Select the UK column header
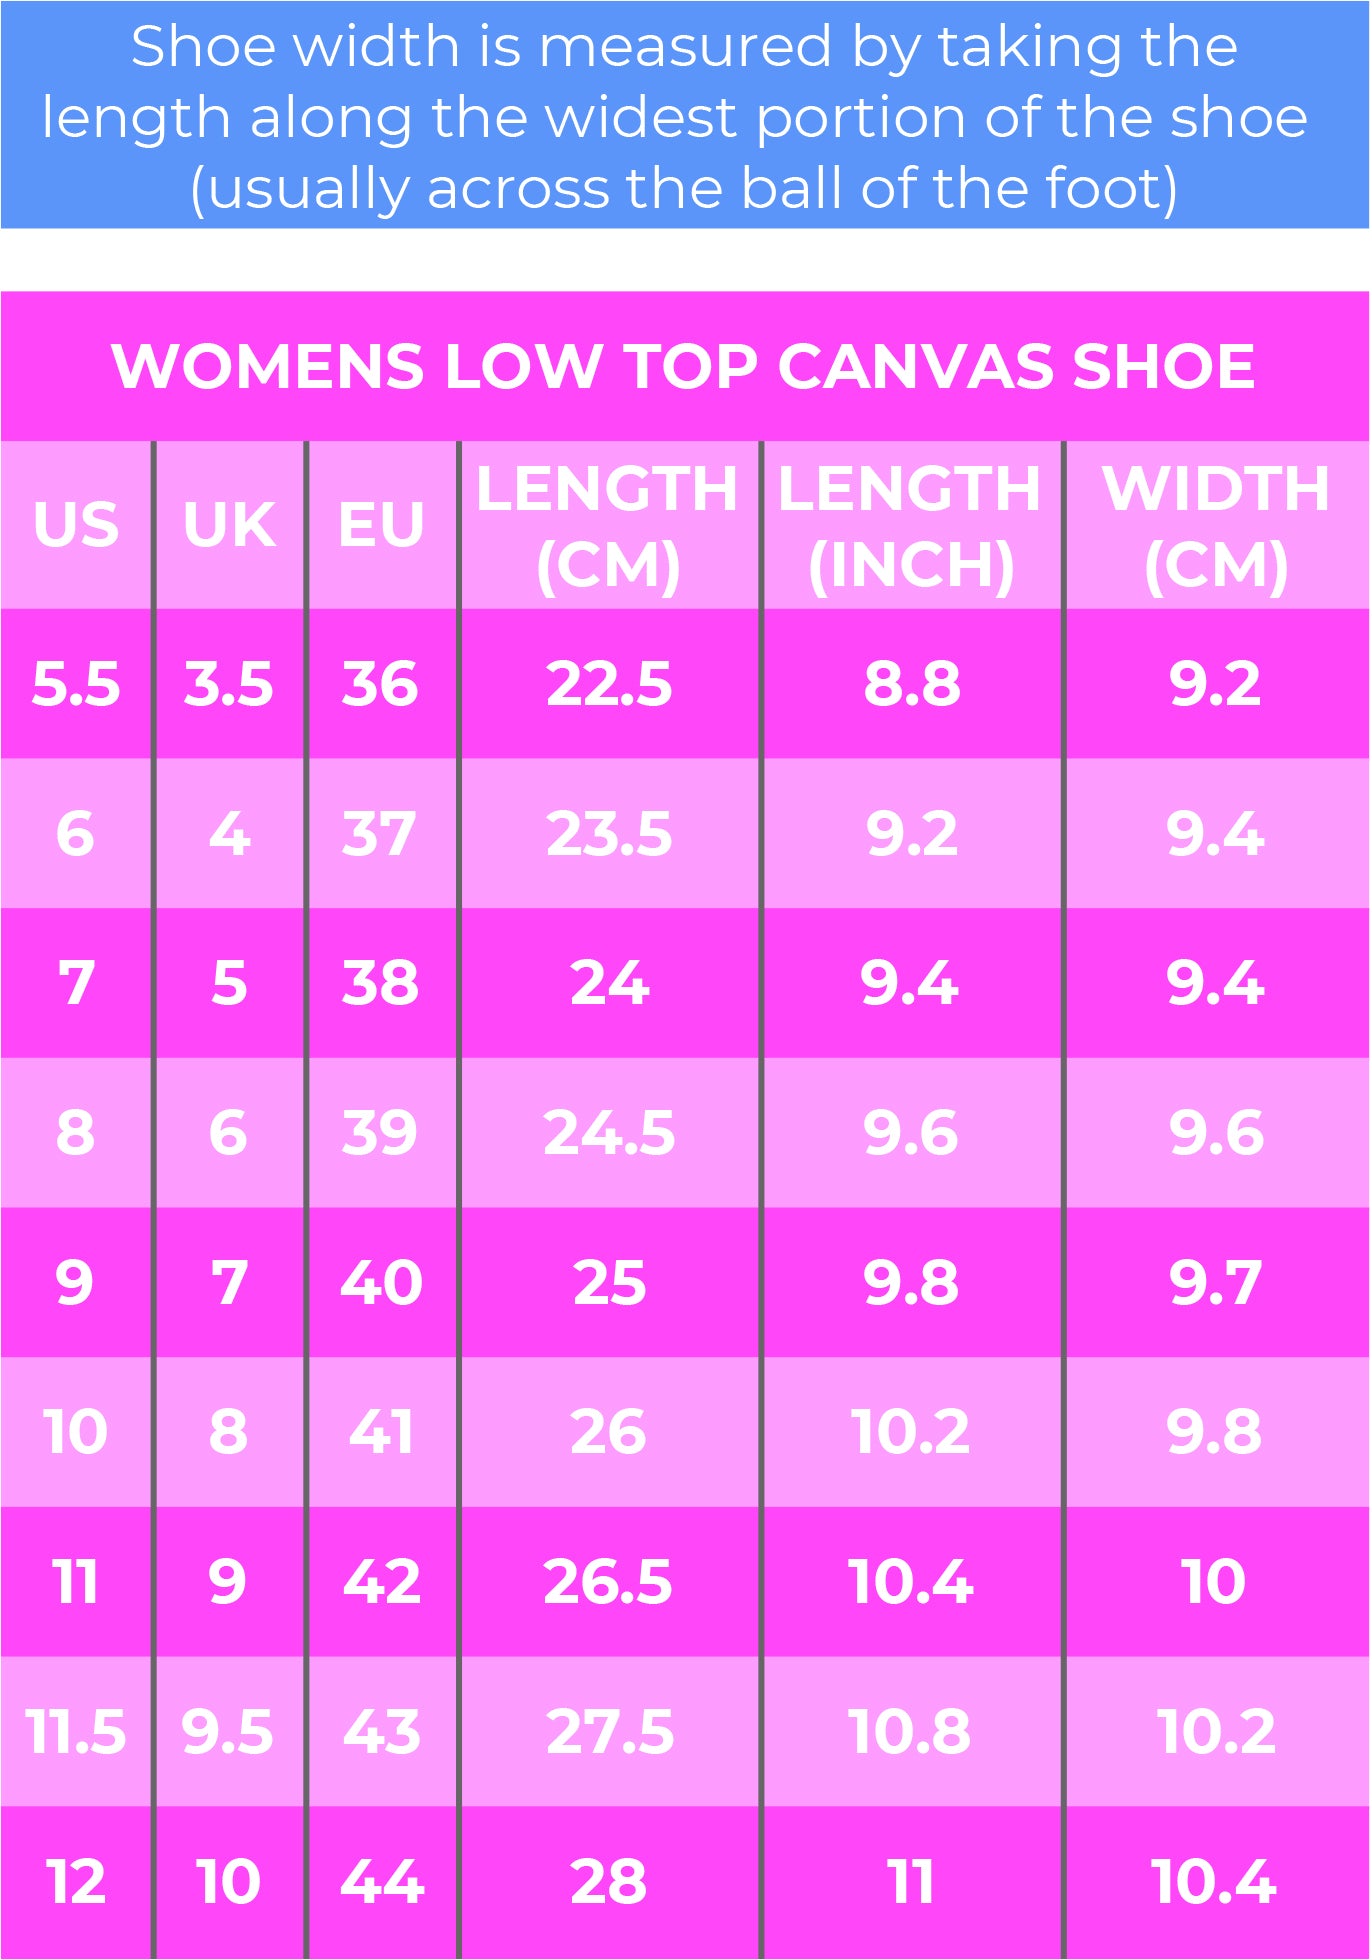Viewport: 1372px width, 1960px height. tap(230, 525)
